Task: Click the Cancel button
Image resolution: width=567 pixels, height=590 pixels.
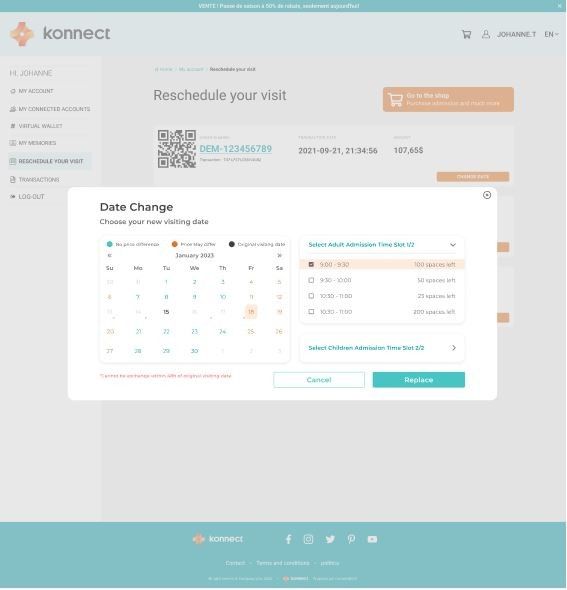Action: [319, 380]
